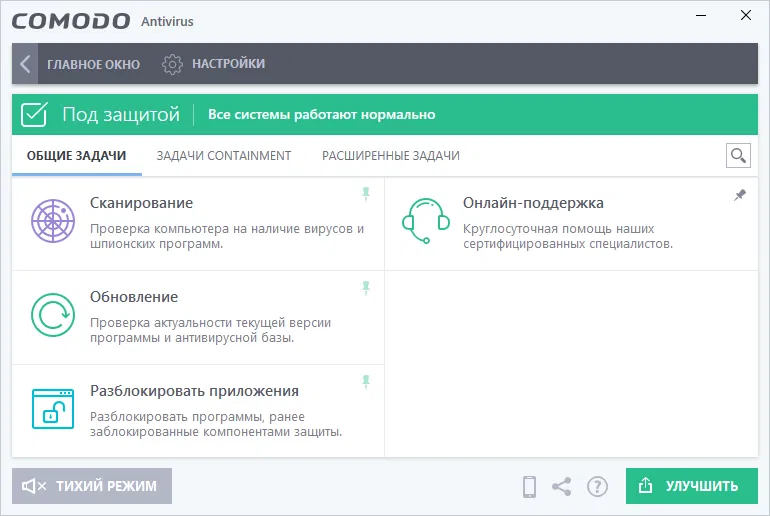Click the COMODO logo
This screenshot has width=770, height=516.
71,21
